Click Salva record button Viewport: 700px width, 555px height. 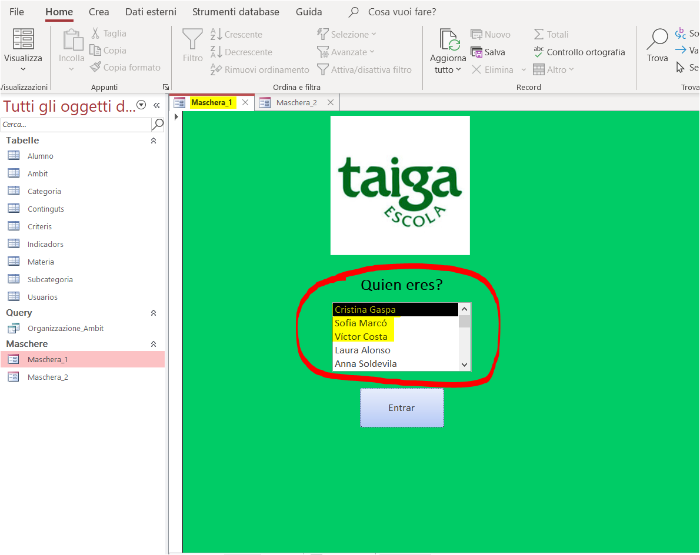[488, 52]
